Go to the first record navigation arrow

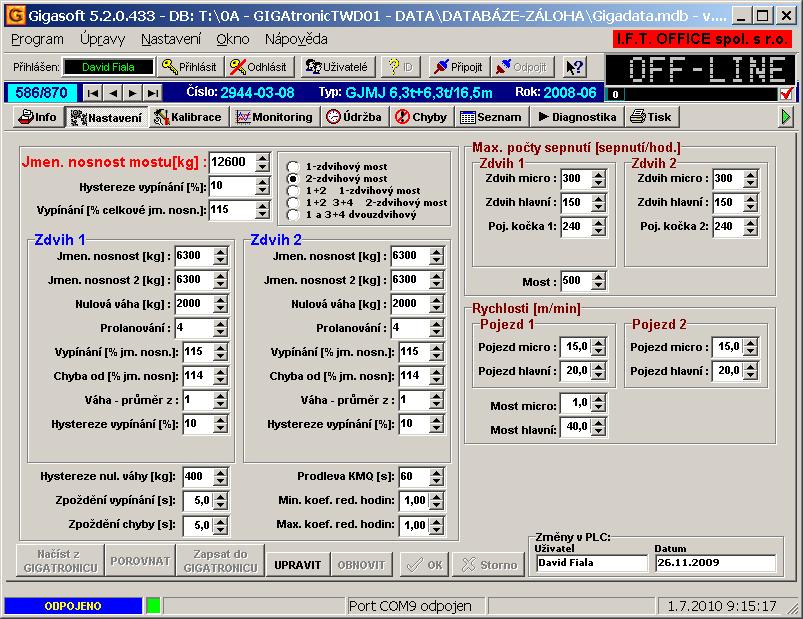(93, 93)
